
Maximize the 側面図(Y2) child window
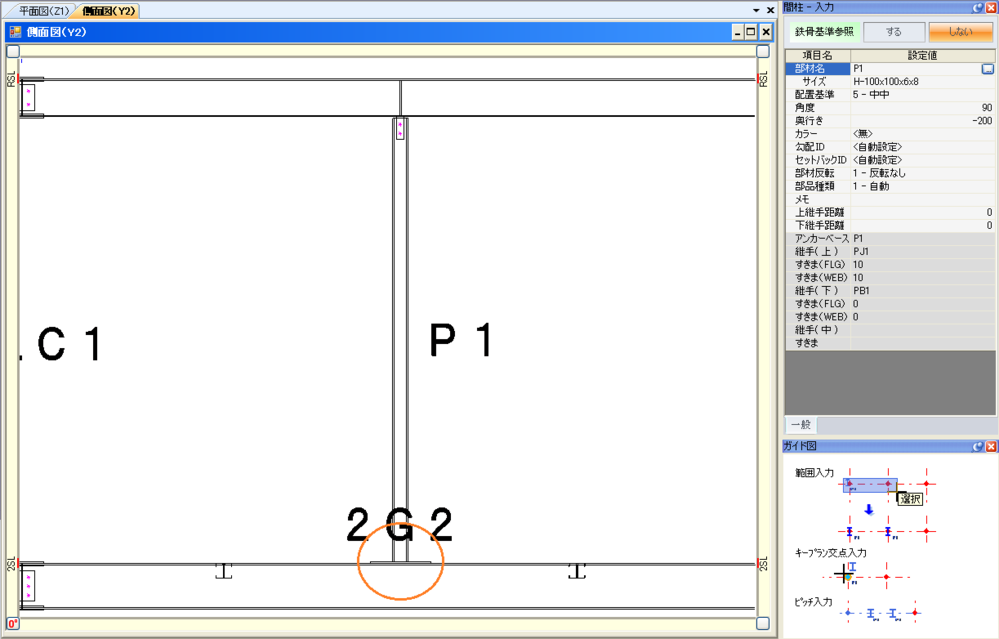[752, 32]
